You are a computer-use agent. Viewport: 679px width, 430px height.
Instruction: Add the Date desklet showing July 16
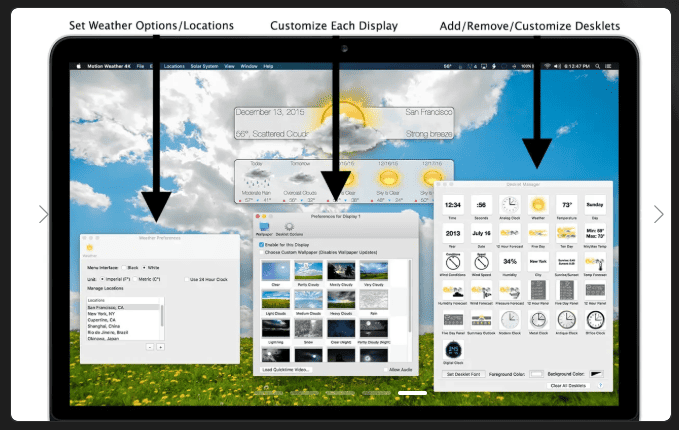481,233
